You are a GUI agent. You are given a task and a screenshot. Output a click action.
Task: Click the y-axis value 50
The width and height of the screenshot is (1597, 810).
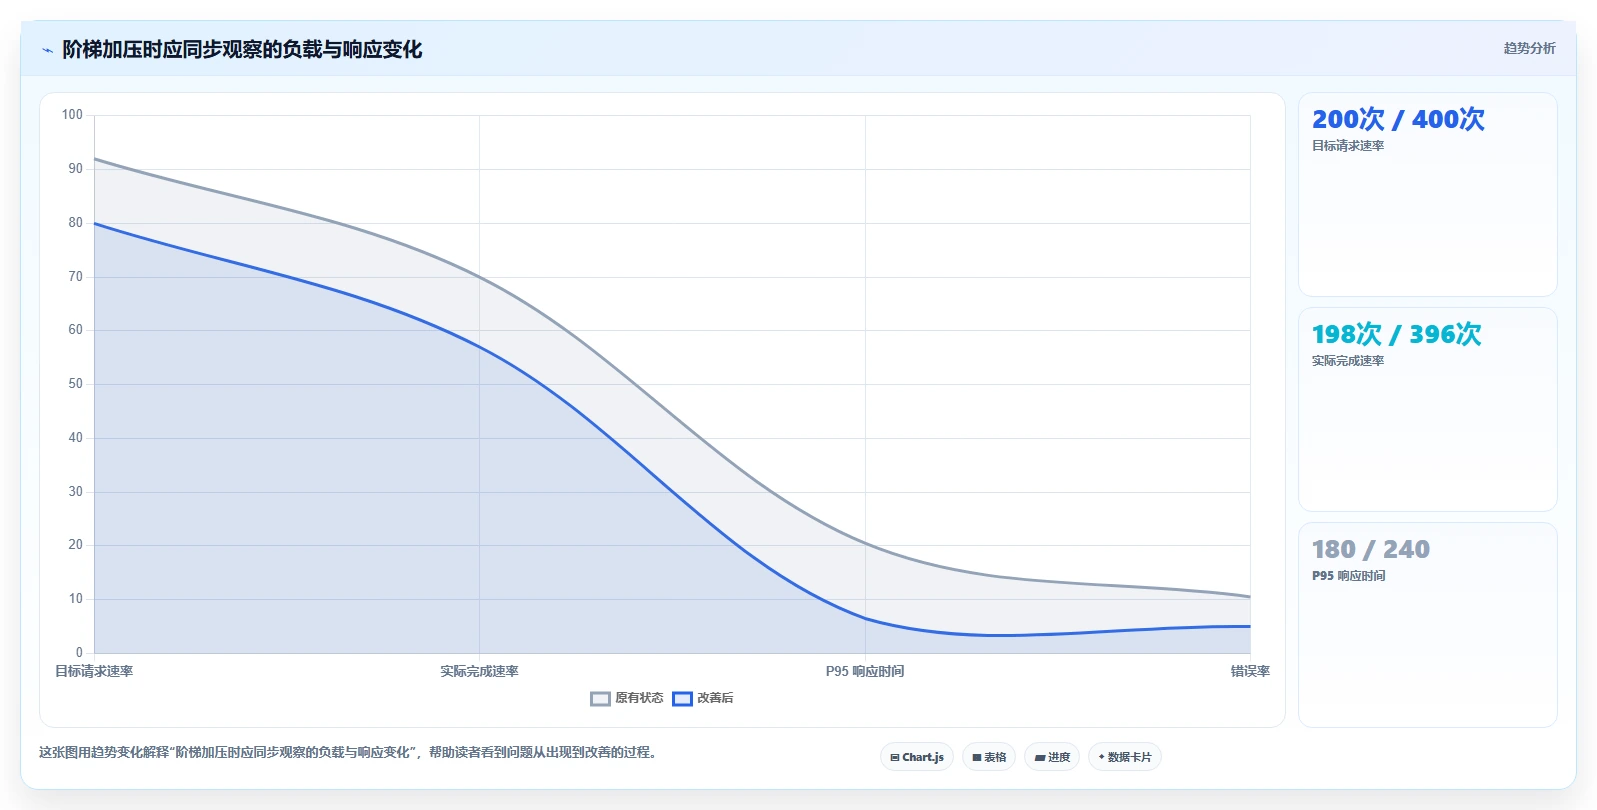coord(75,384)
